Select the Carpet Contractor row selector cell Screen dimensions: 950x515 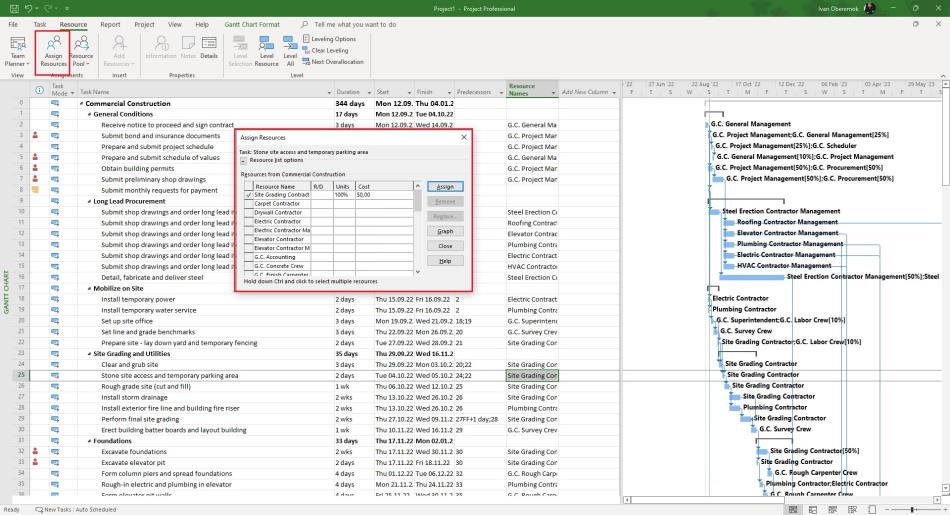(x=248, y=204)
